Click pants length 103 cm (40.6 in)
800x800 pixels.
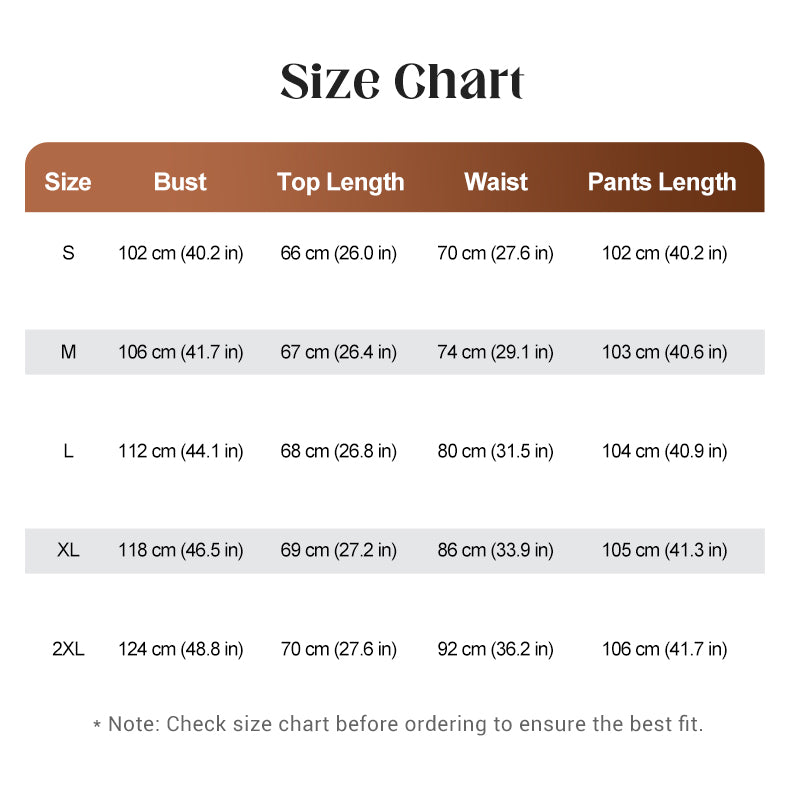coord(664,353)
